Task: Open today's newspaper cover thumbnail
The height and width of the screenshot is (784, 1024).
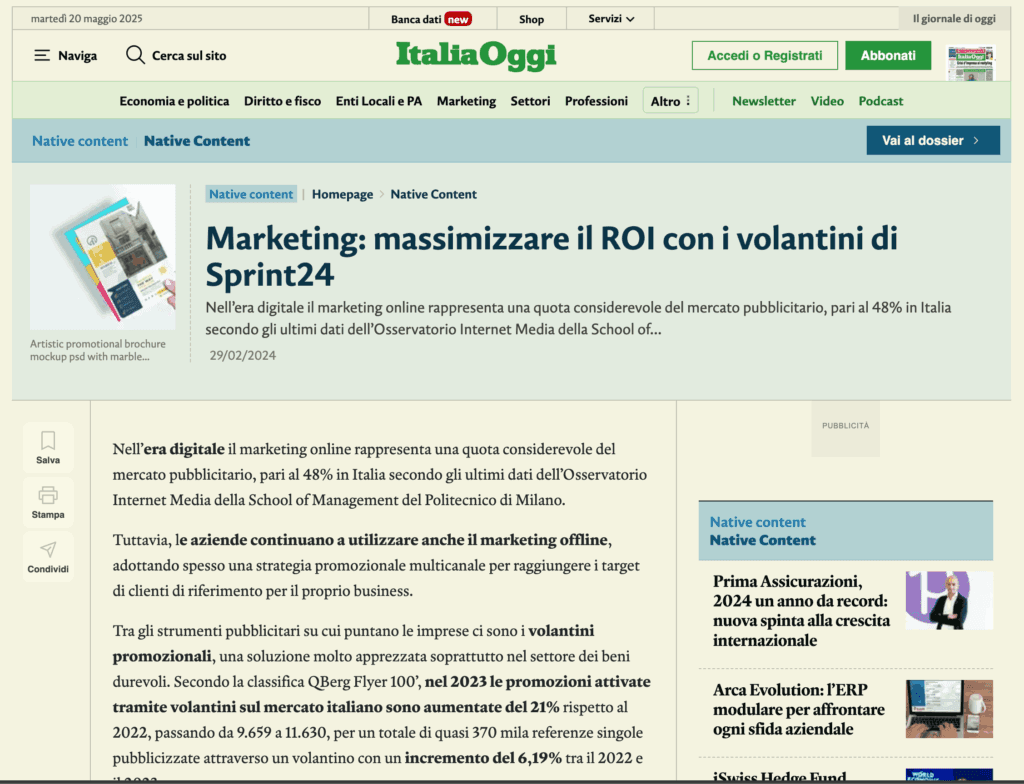Action: [970, 62]
